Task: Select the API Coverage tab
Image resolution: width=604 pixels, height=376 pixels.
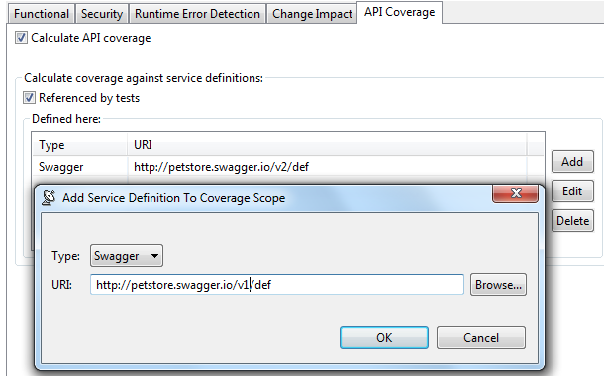Action: coord(399,12)
